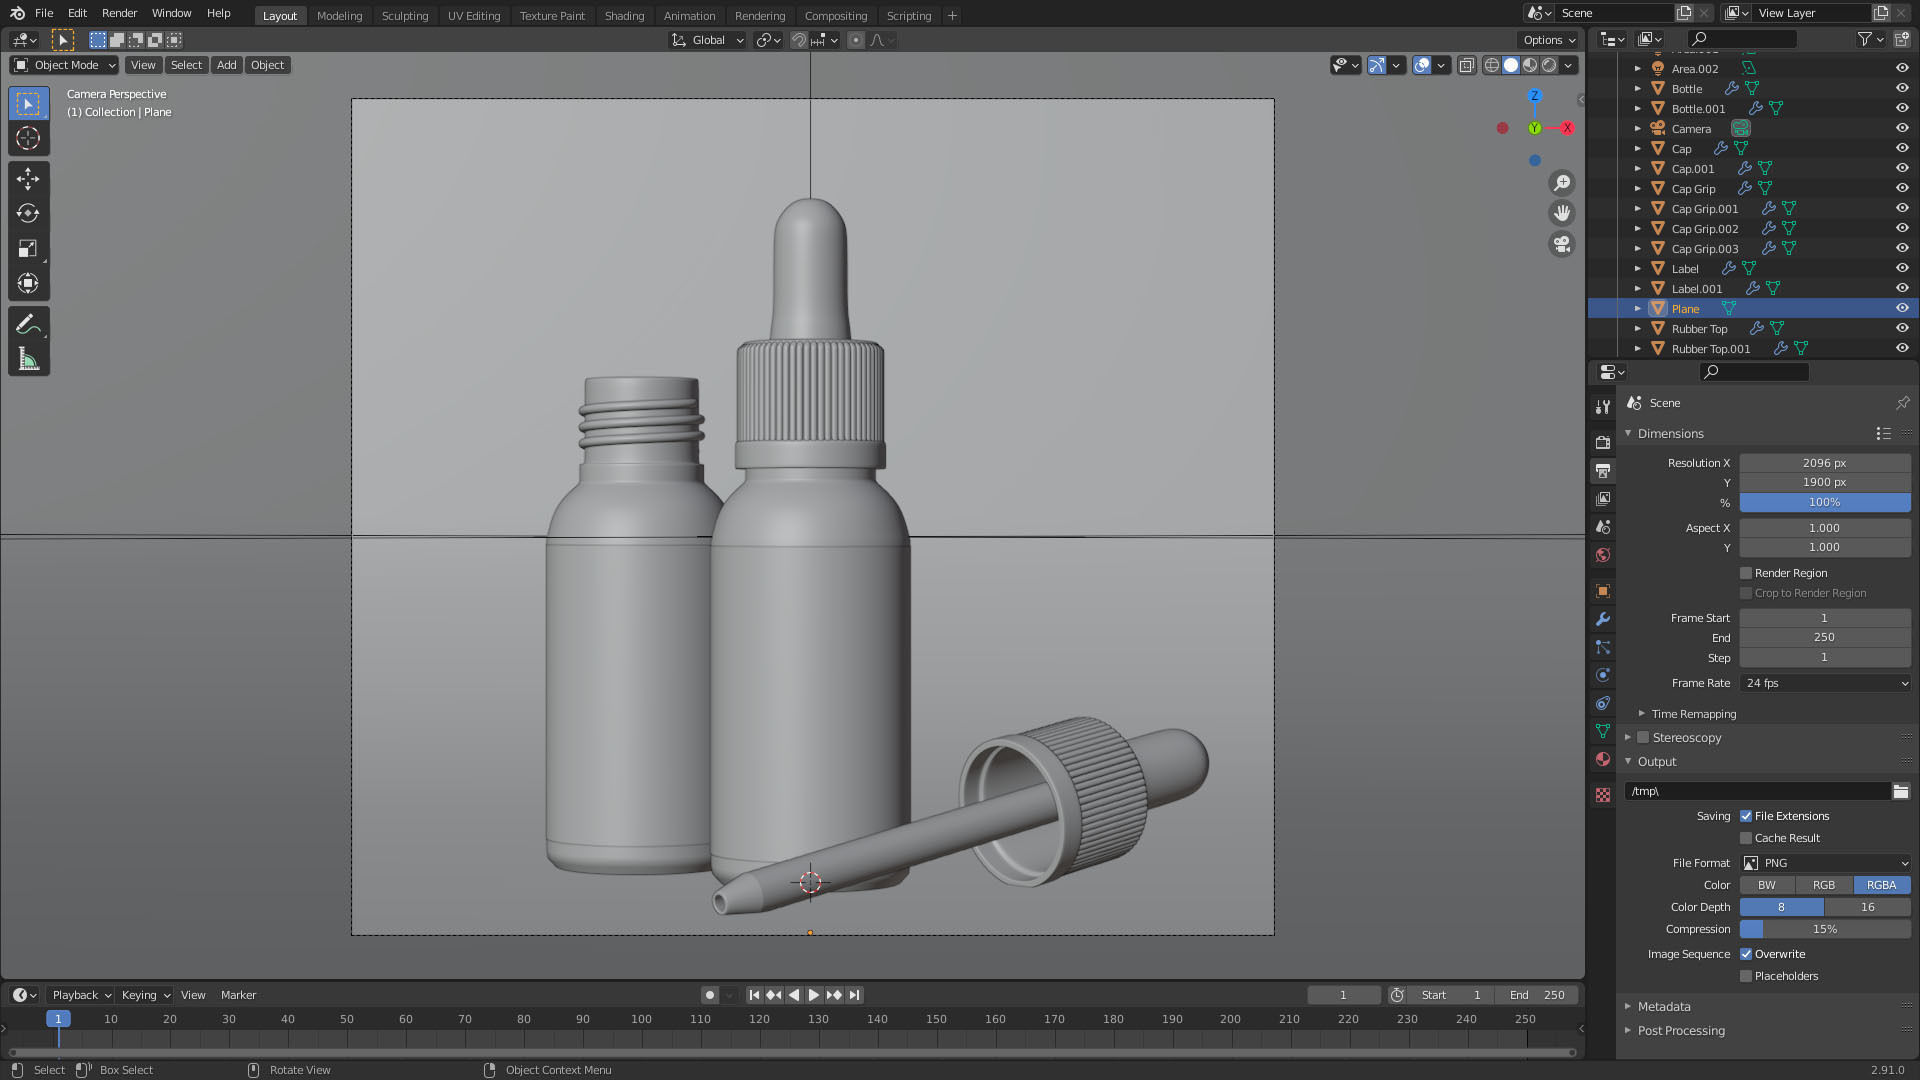Toggle the Overwrite checkbox
1920x1080 pixels.
tap(1746, 954)
